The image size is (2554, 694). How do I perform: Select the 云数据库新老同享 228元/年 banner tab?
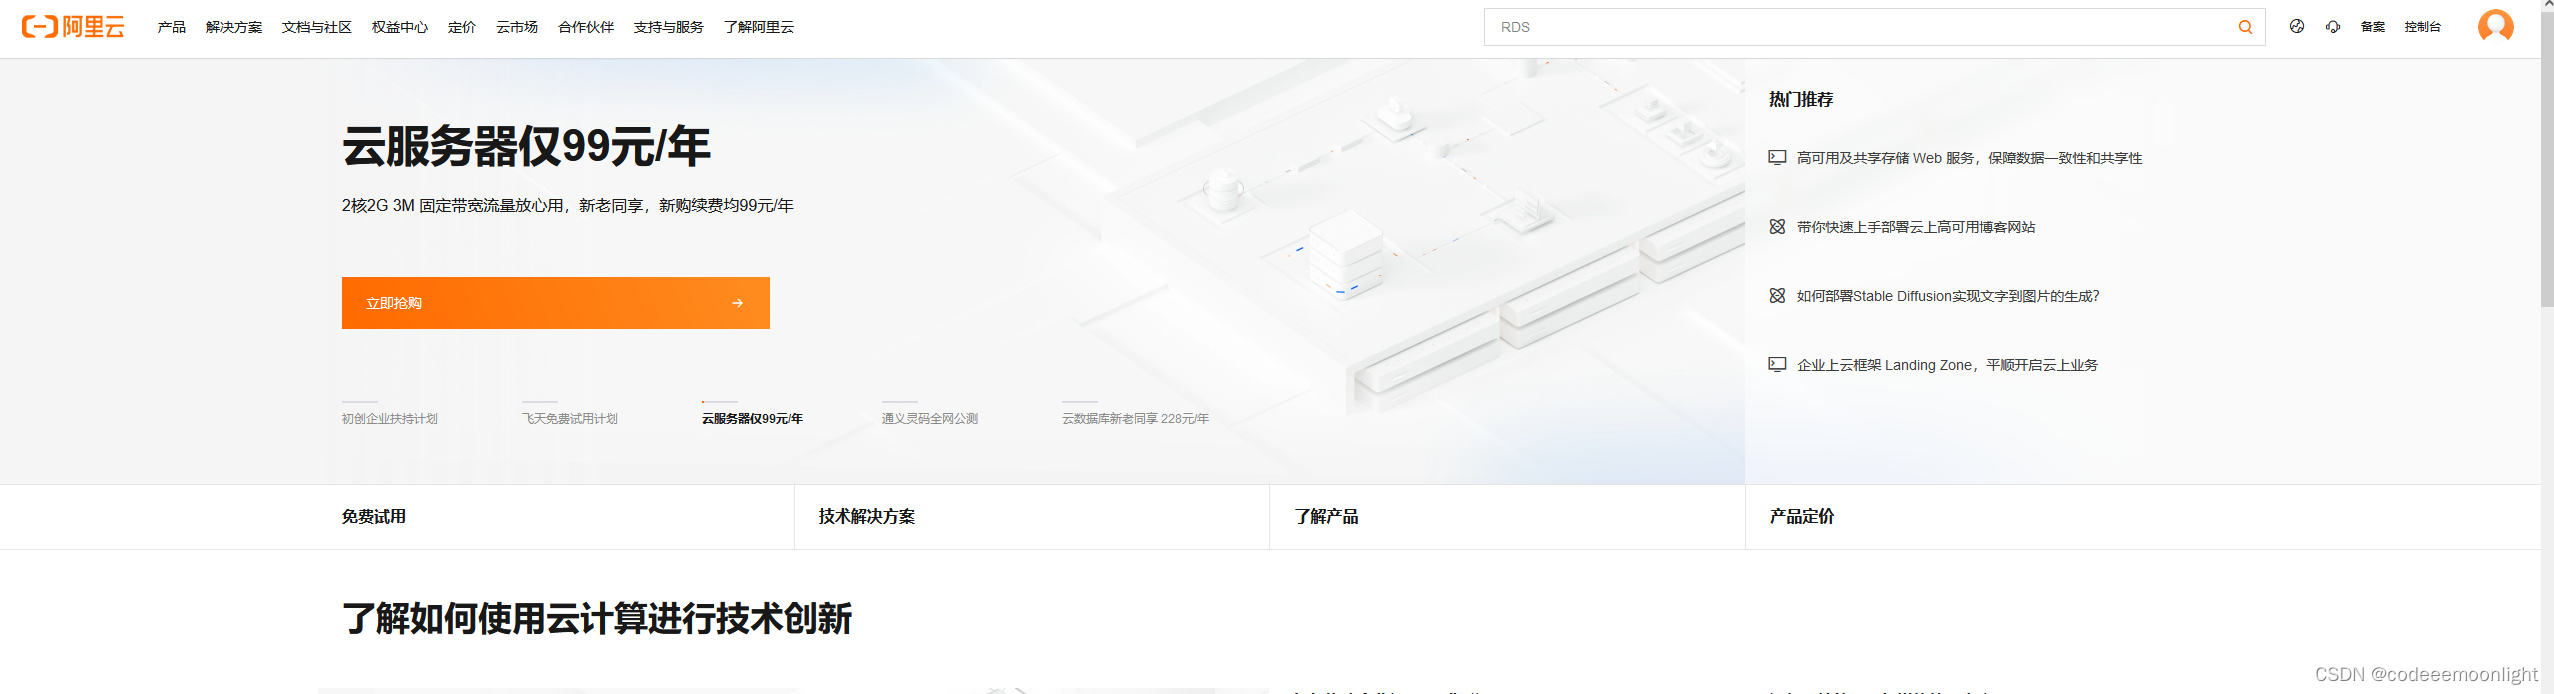point(1135,418)
